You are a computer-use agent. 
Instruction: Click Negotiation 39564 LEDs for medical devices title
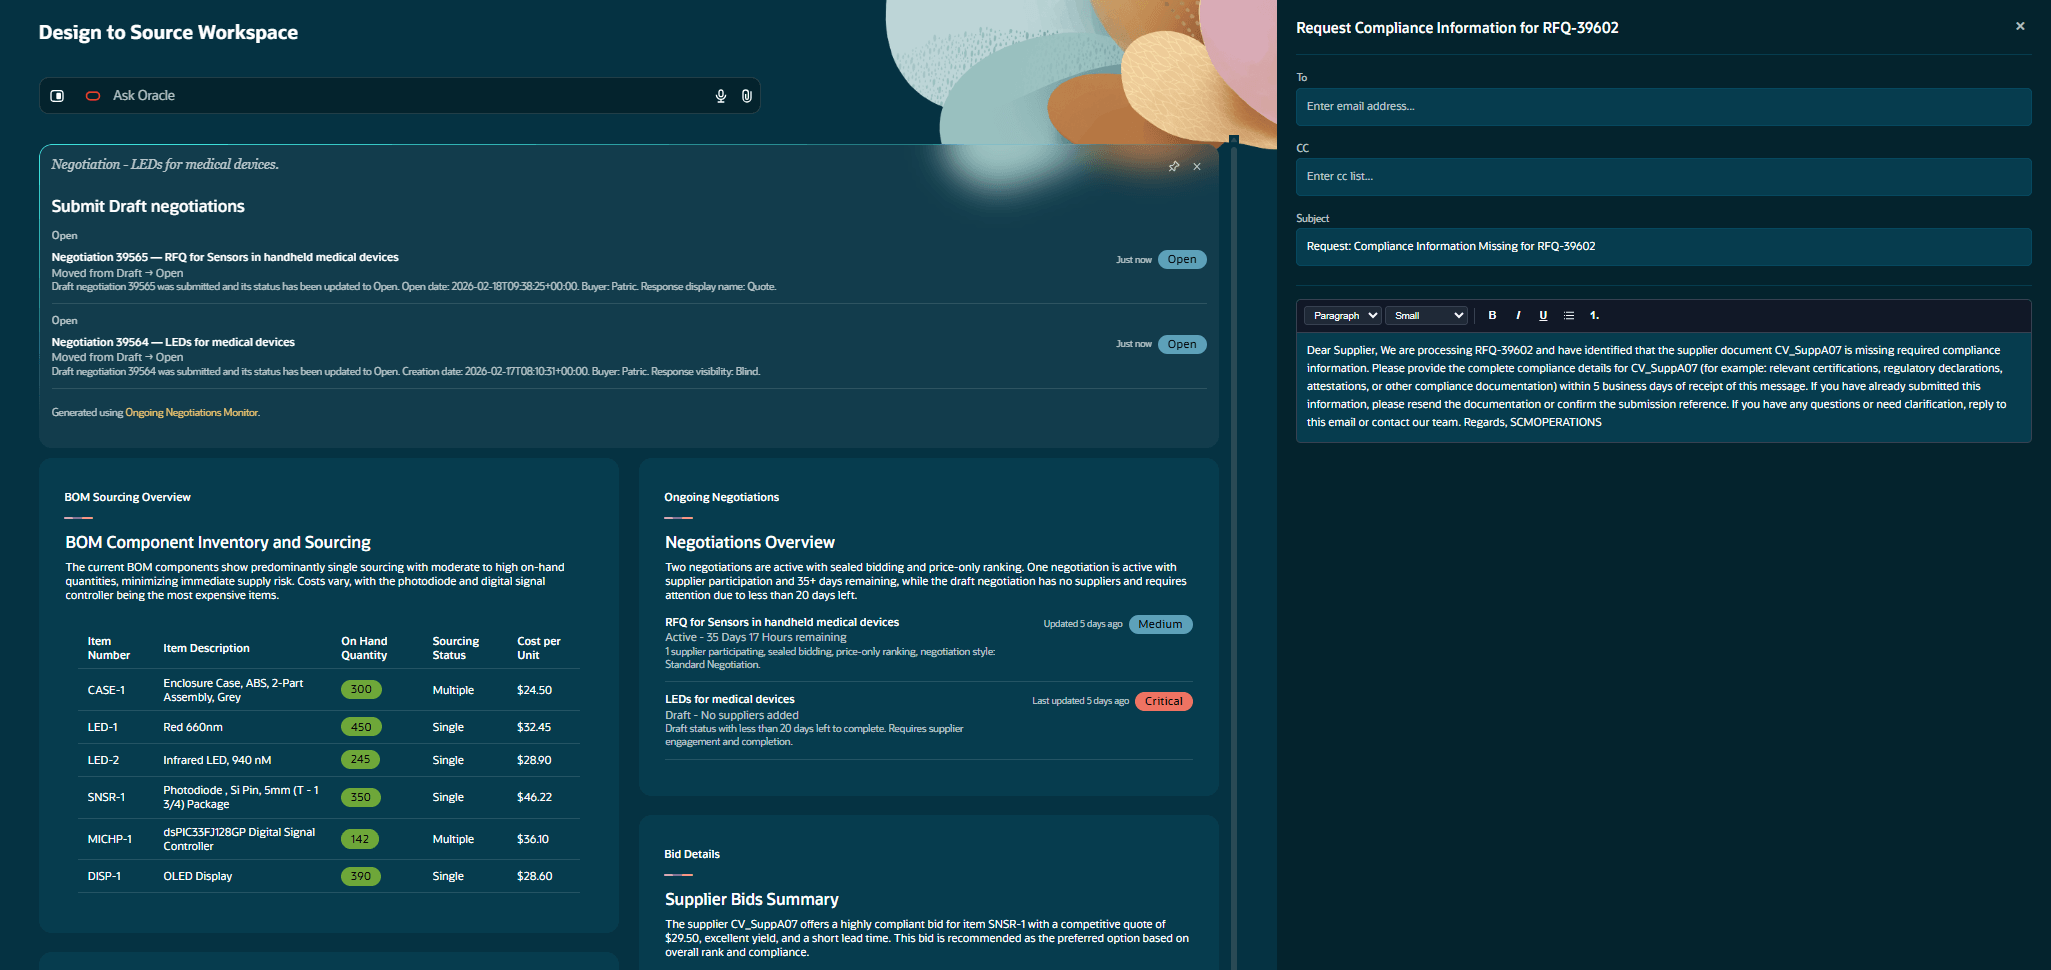pos(173,342)
